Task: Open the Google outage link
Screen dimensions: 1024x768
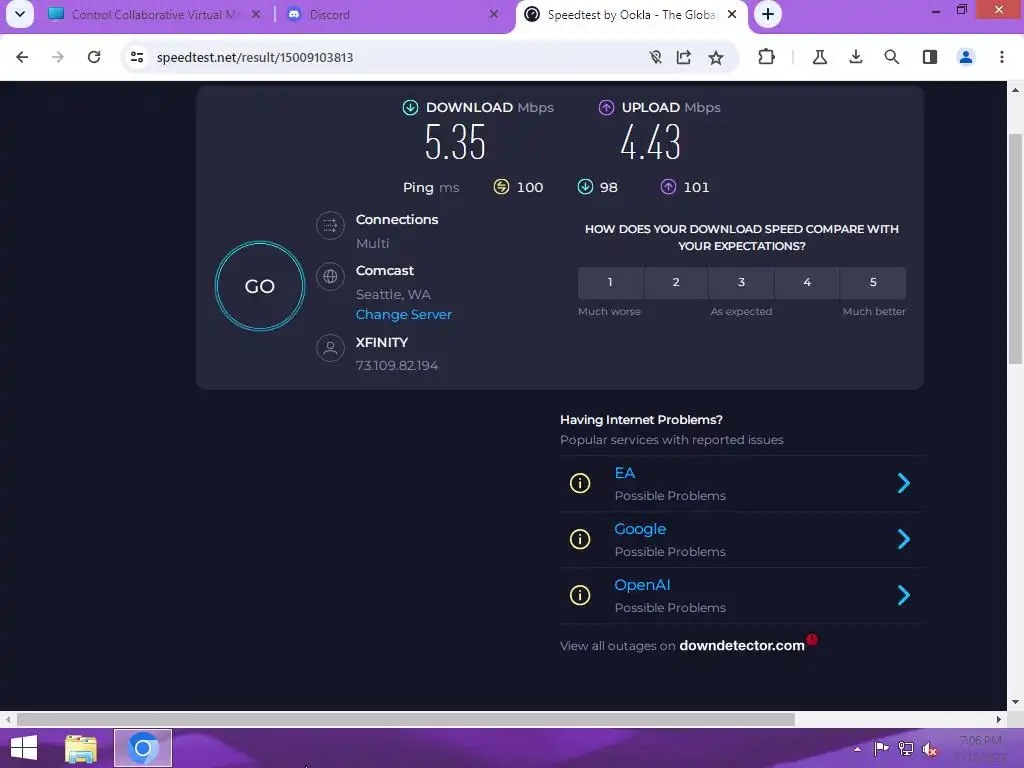Action: click(x=640, y=529)
